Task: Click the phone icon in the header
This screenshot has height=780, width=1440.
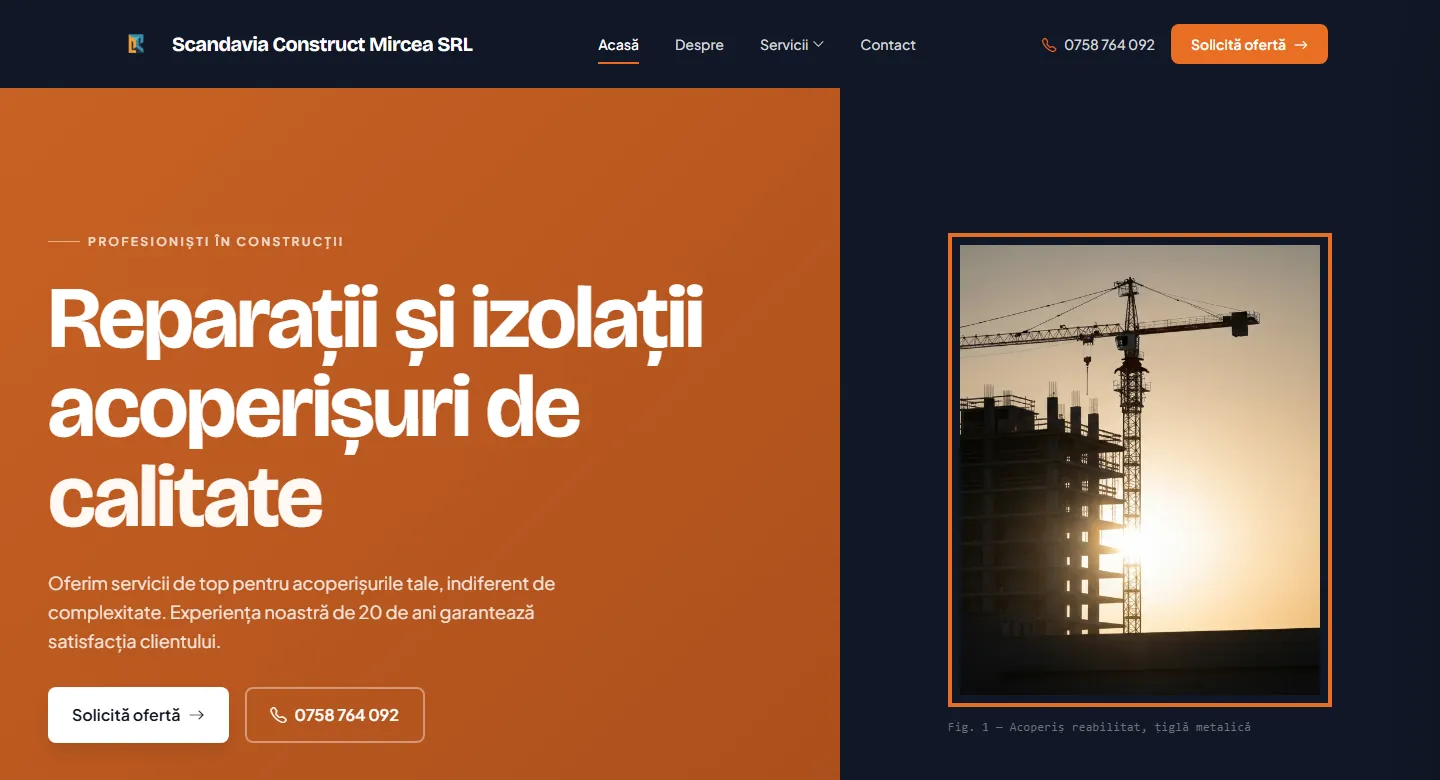Action: 1049,45
